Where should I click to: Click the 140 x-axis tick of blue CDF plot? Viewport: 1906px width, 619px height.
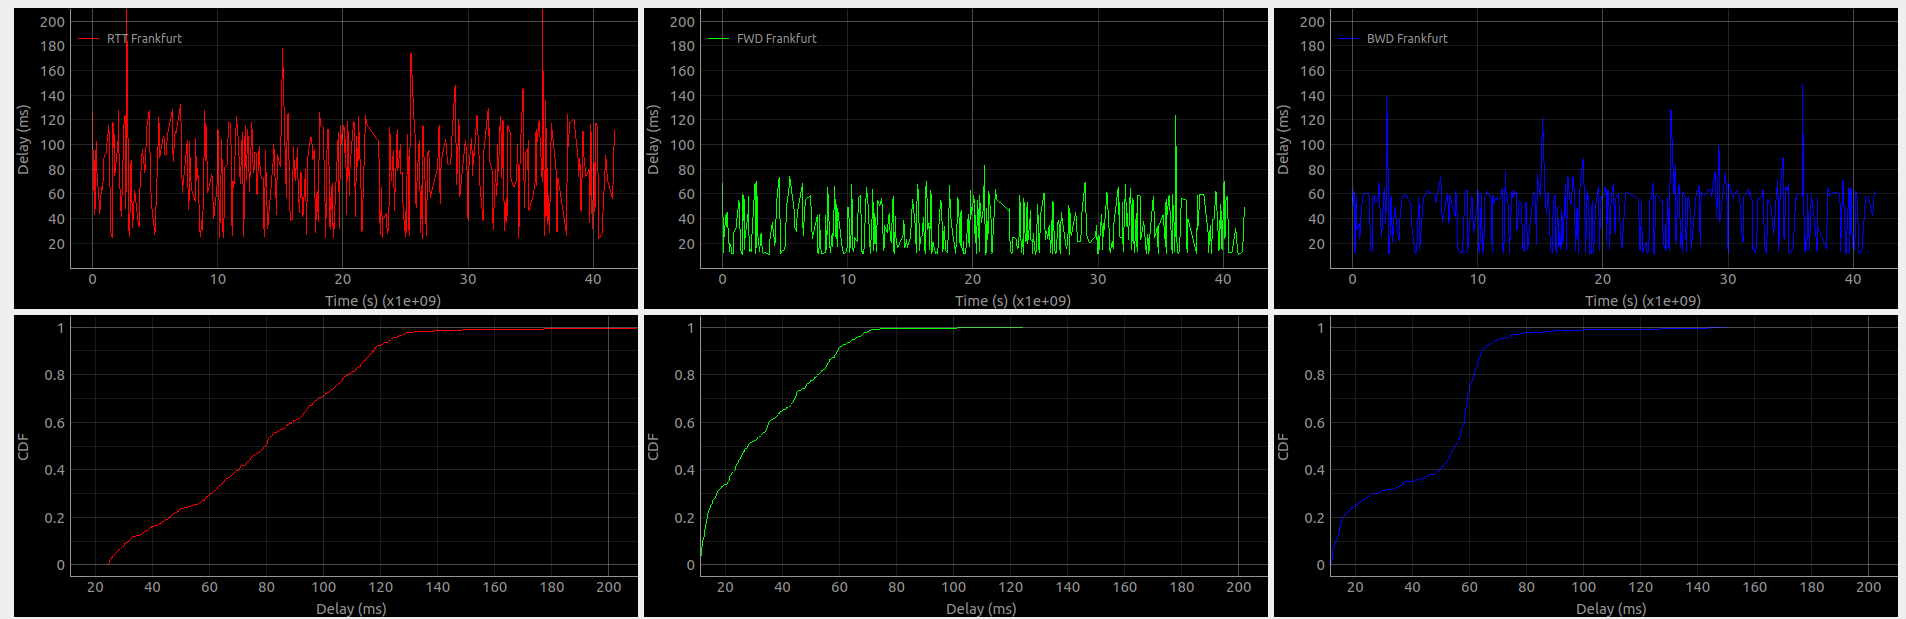tap(1698, 587)
